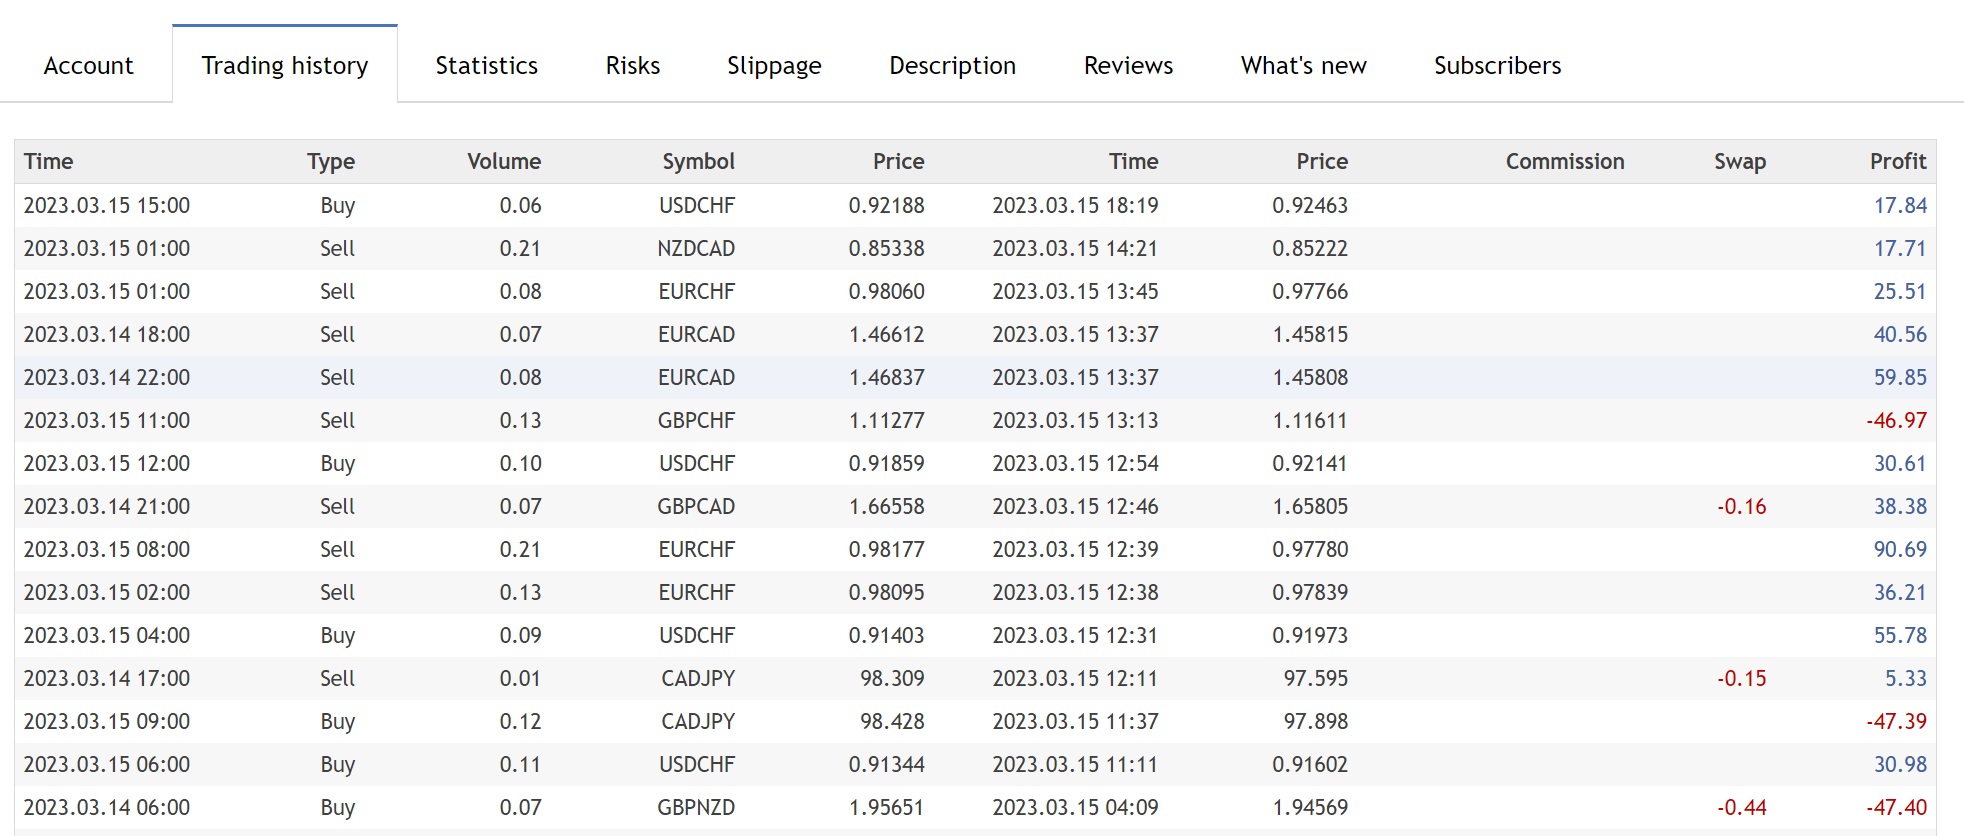Open the Reviews tab
This screenshot has width=1964, height=836.
1128,66
